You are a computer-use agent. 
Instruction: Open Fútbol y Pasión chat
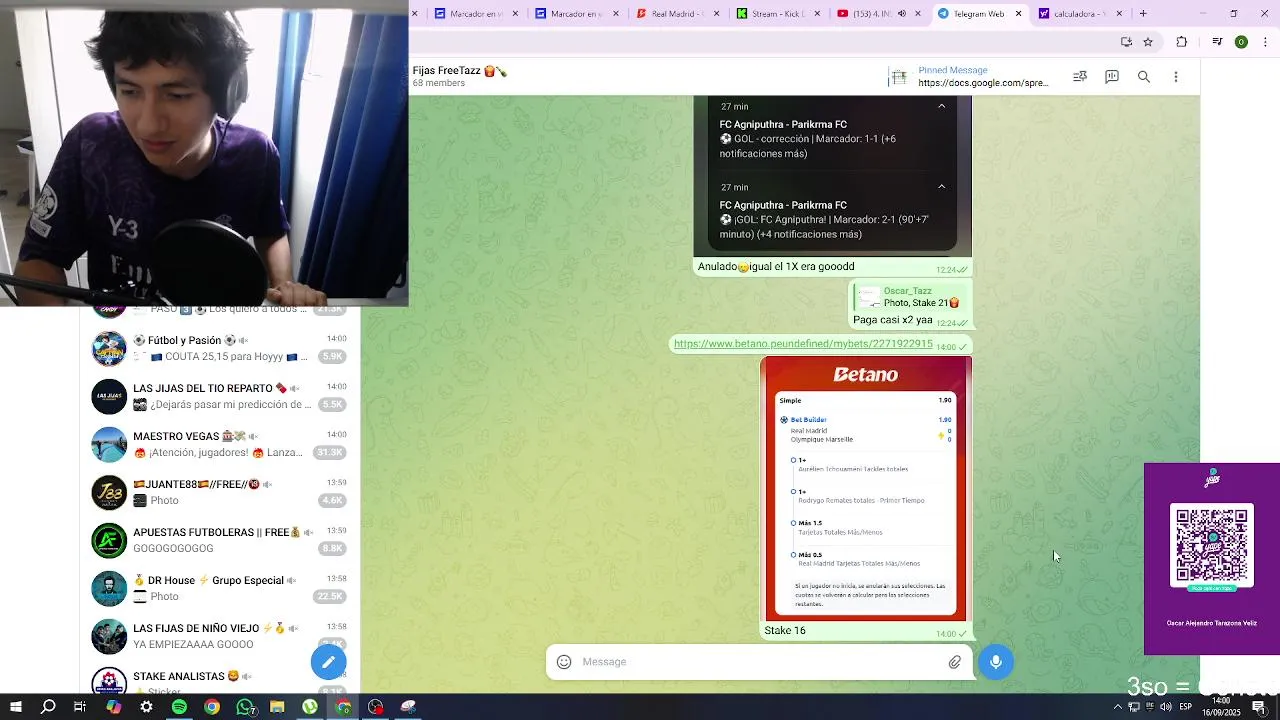click(220, 348)
